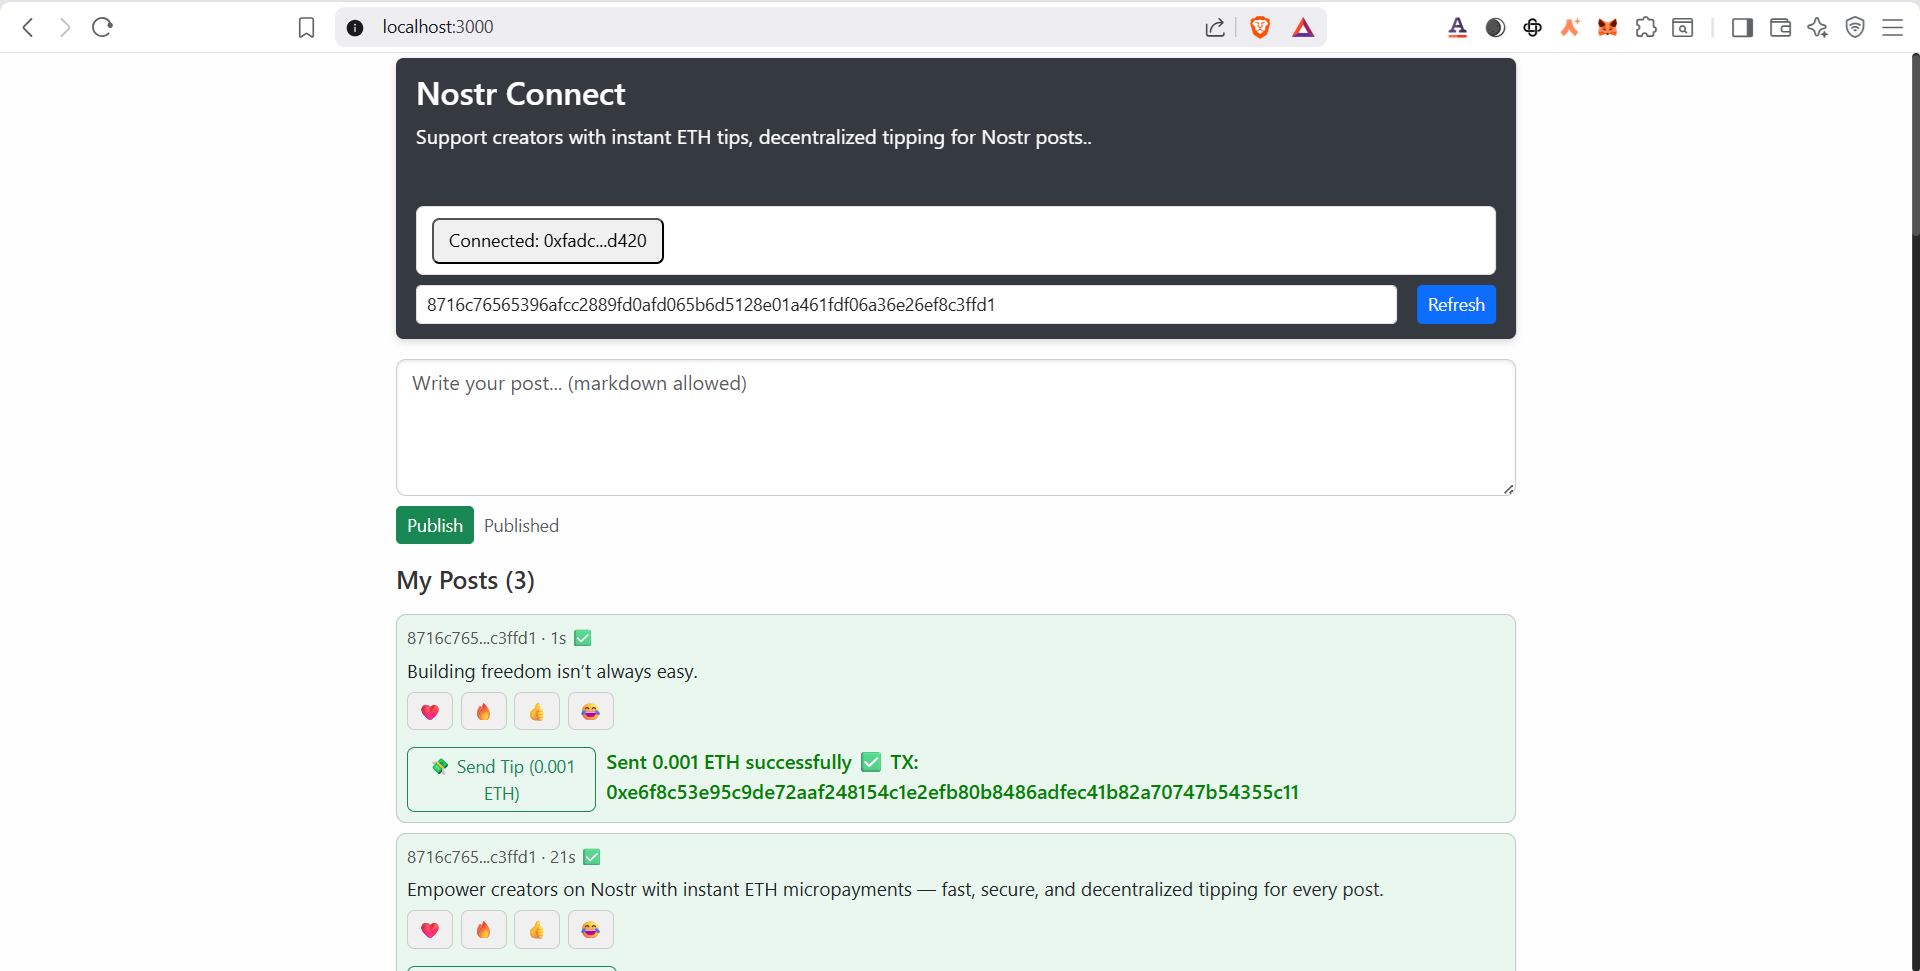
Task: React with fire on 'Empower creators' post
Action: click(484, 929)
